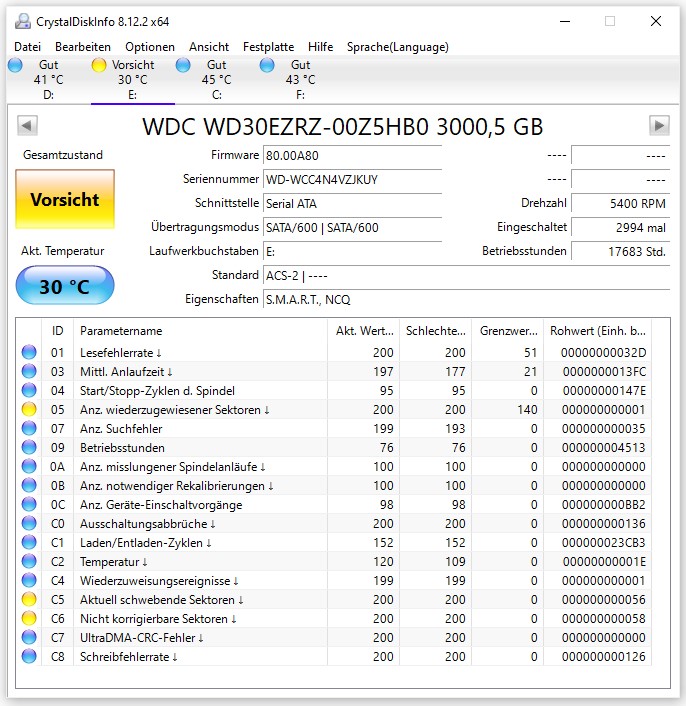Click the Drehzahl value 5400 RPM

click(x=621, y=204)
